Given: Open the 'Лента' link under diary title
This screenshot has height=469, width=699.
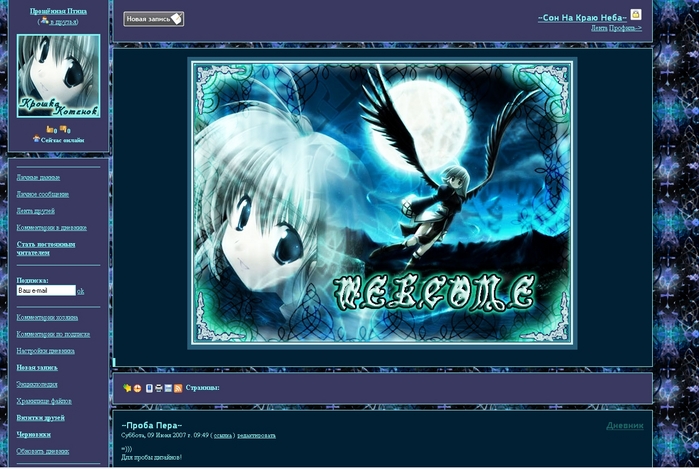Looking at the screenshot, I should pyautogui.click(x=599, y=28).
